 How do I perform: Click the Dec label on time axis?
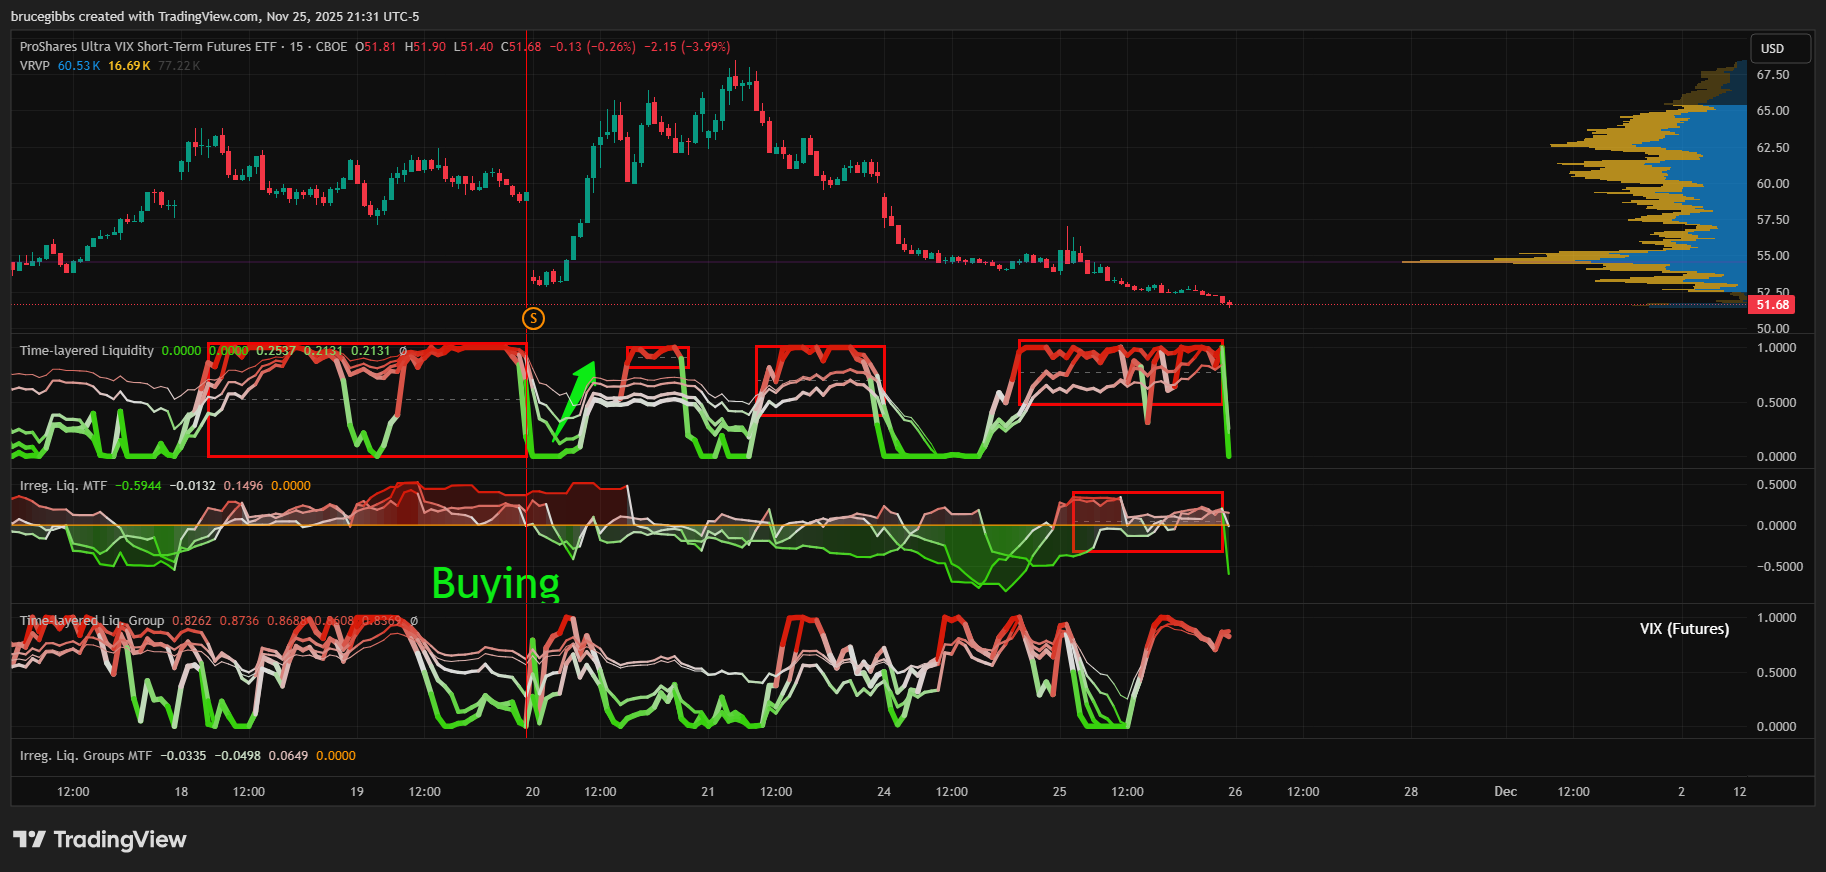point(1505,792)
